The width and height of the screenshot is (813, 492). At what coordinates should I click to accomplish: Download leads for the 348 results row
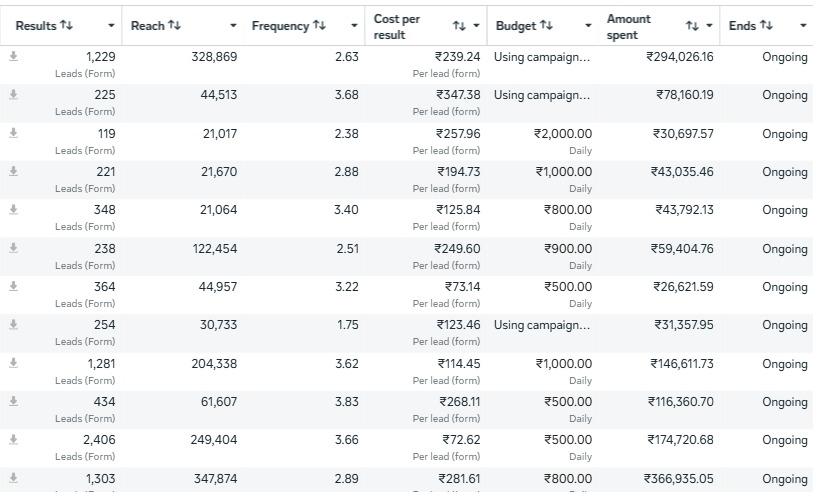pos(13,209)
